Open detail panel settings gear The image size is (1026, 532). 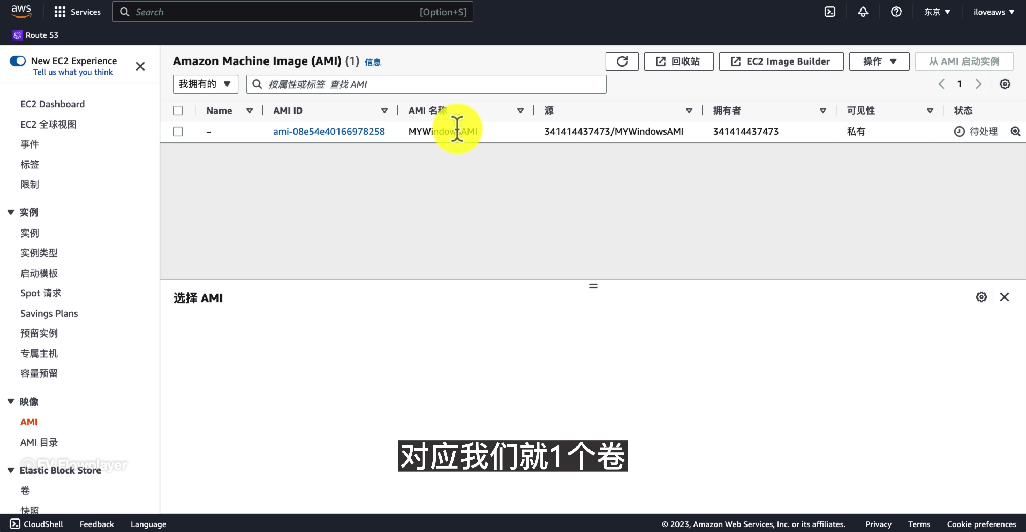point(982,297)
